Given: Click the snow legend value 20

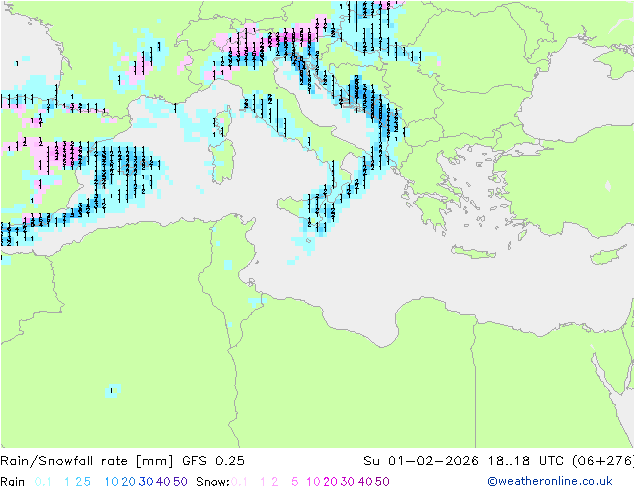Looking at the screenshot, I should point(330,482).
